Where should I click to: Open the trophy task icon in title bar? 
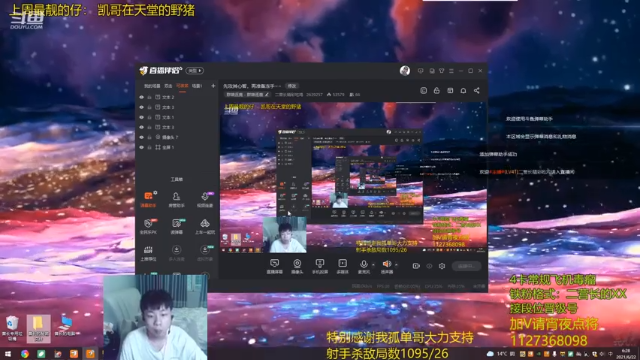click(x=442, y=71)
